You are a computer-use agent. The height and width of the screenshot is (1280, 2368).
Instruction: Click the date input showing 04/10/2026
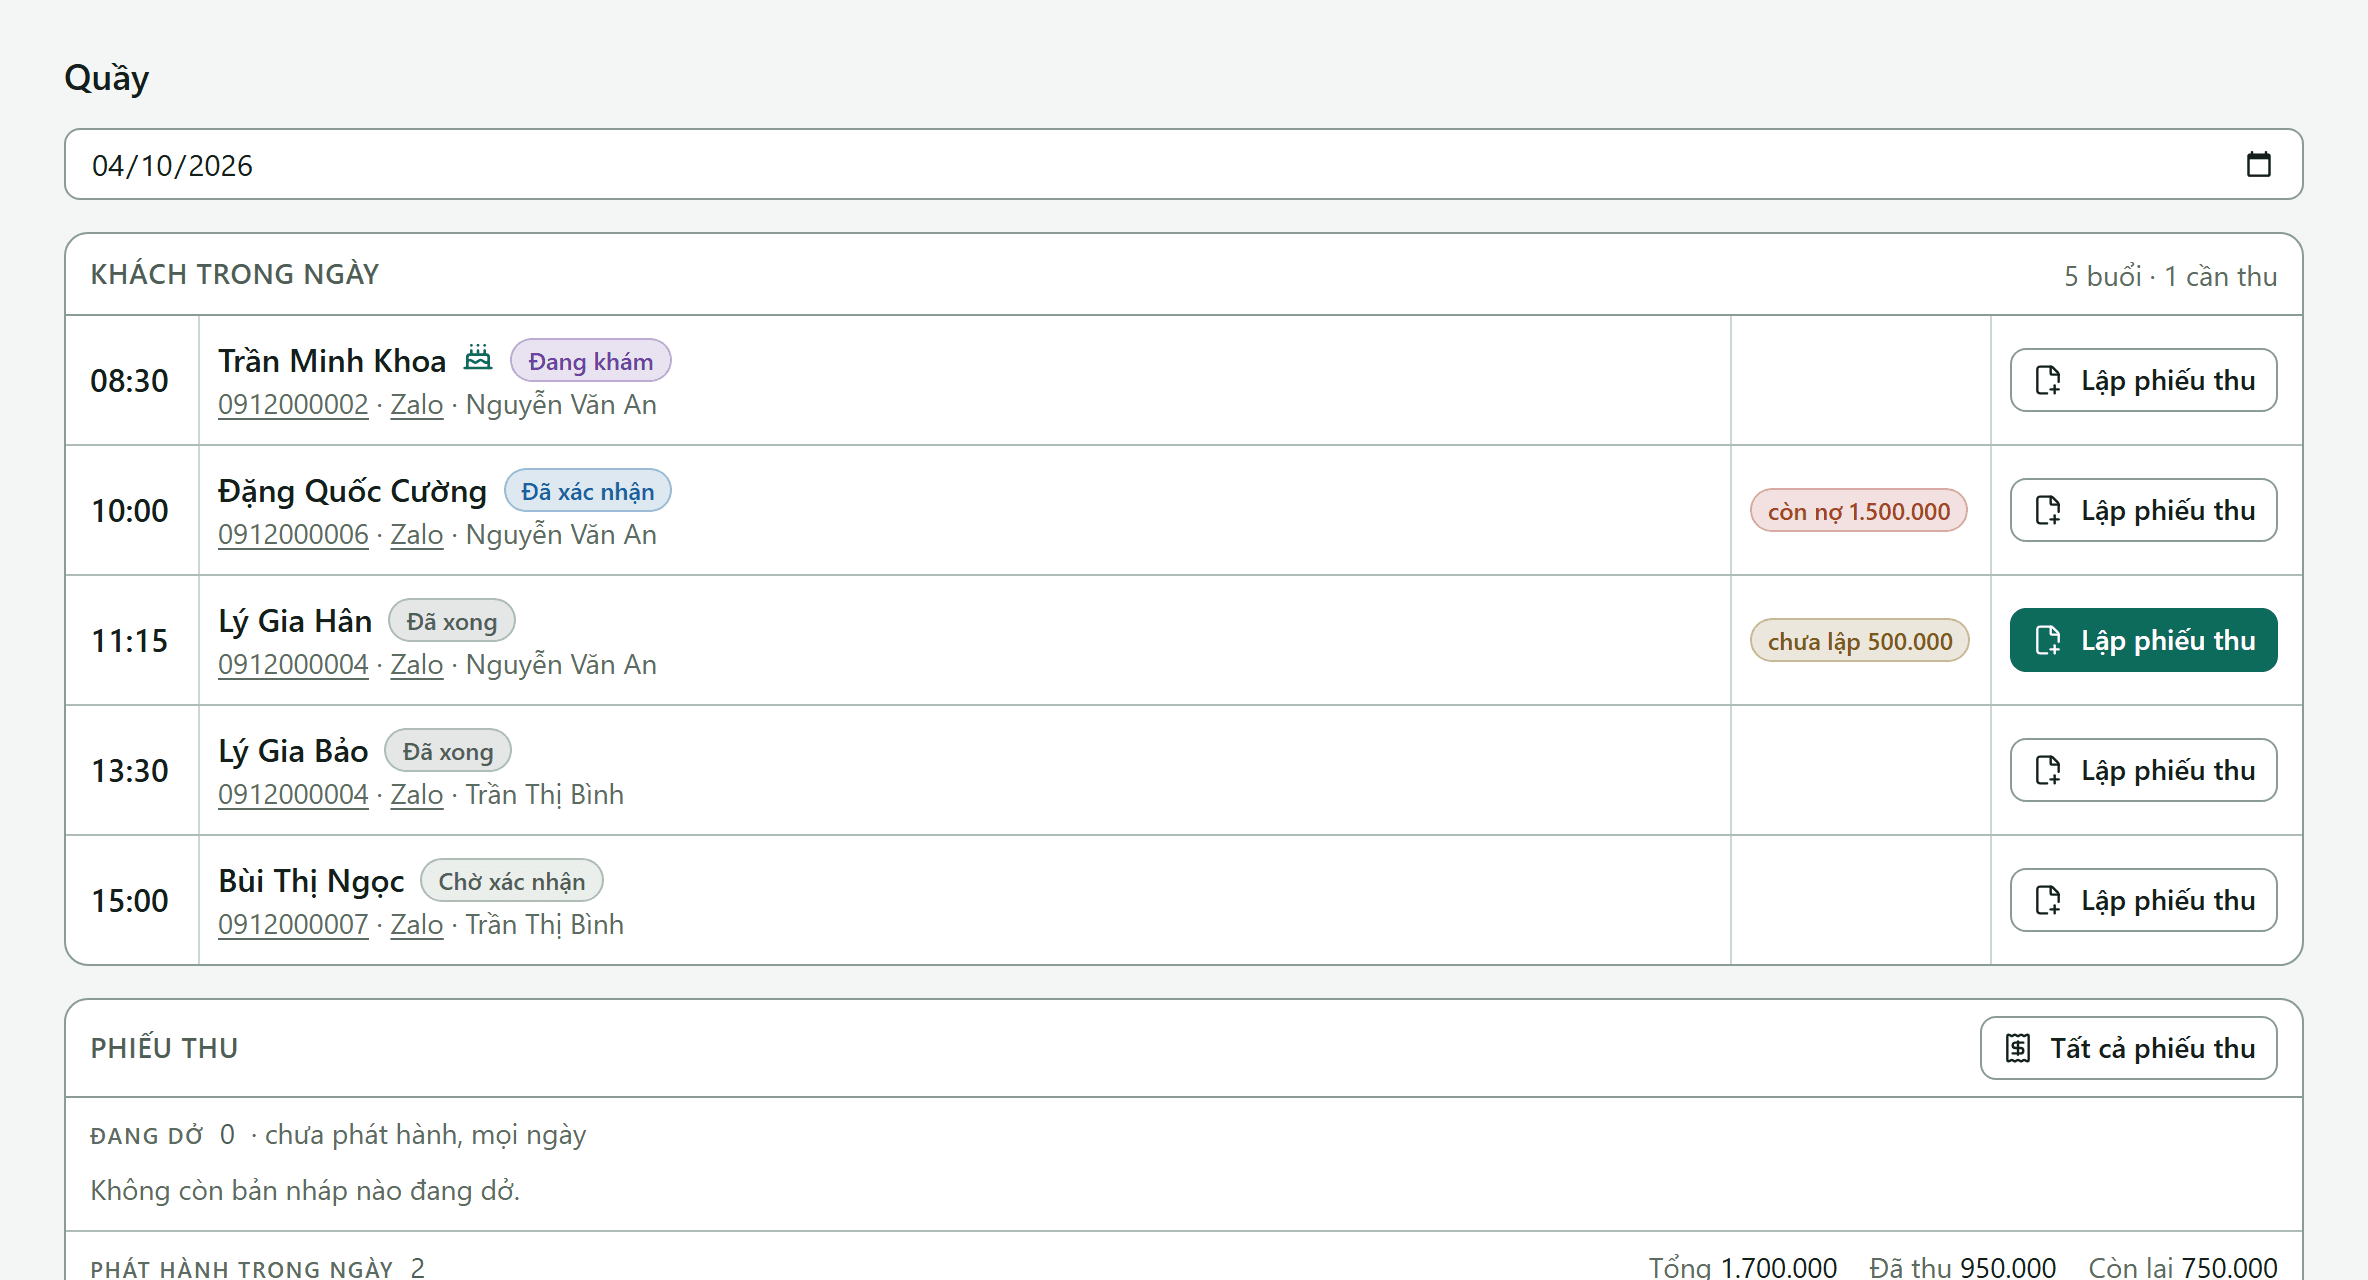[1184, 164]
